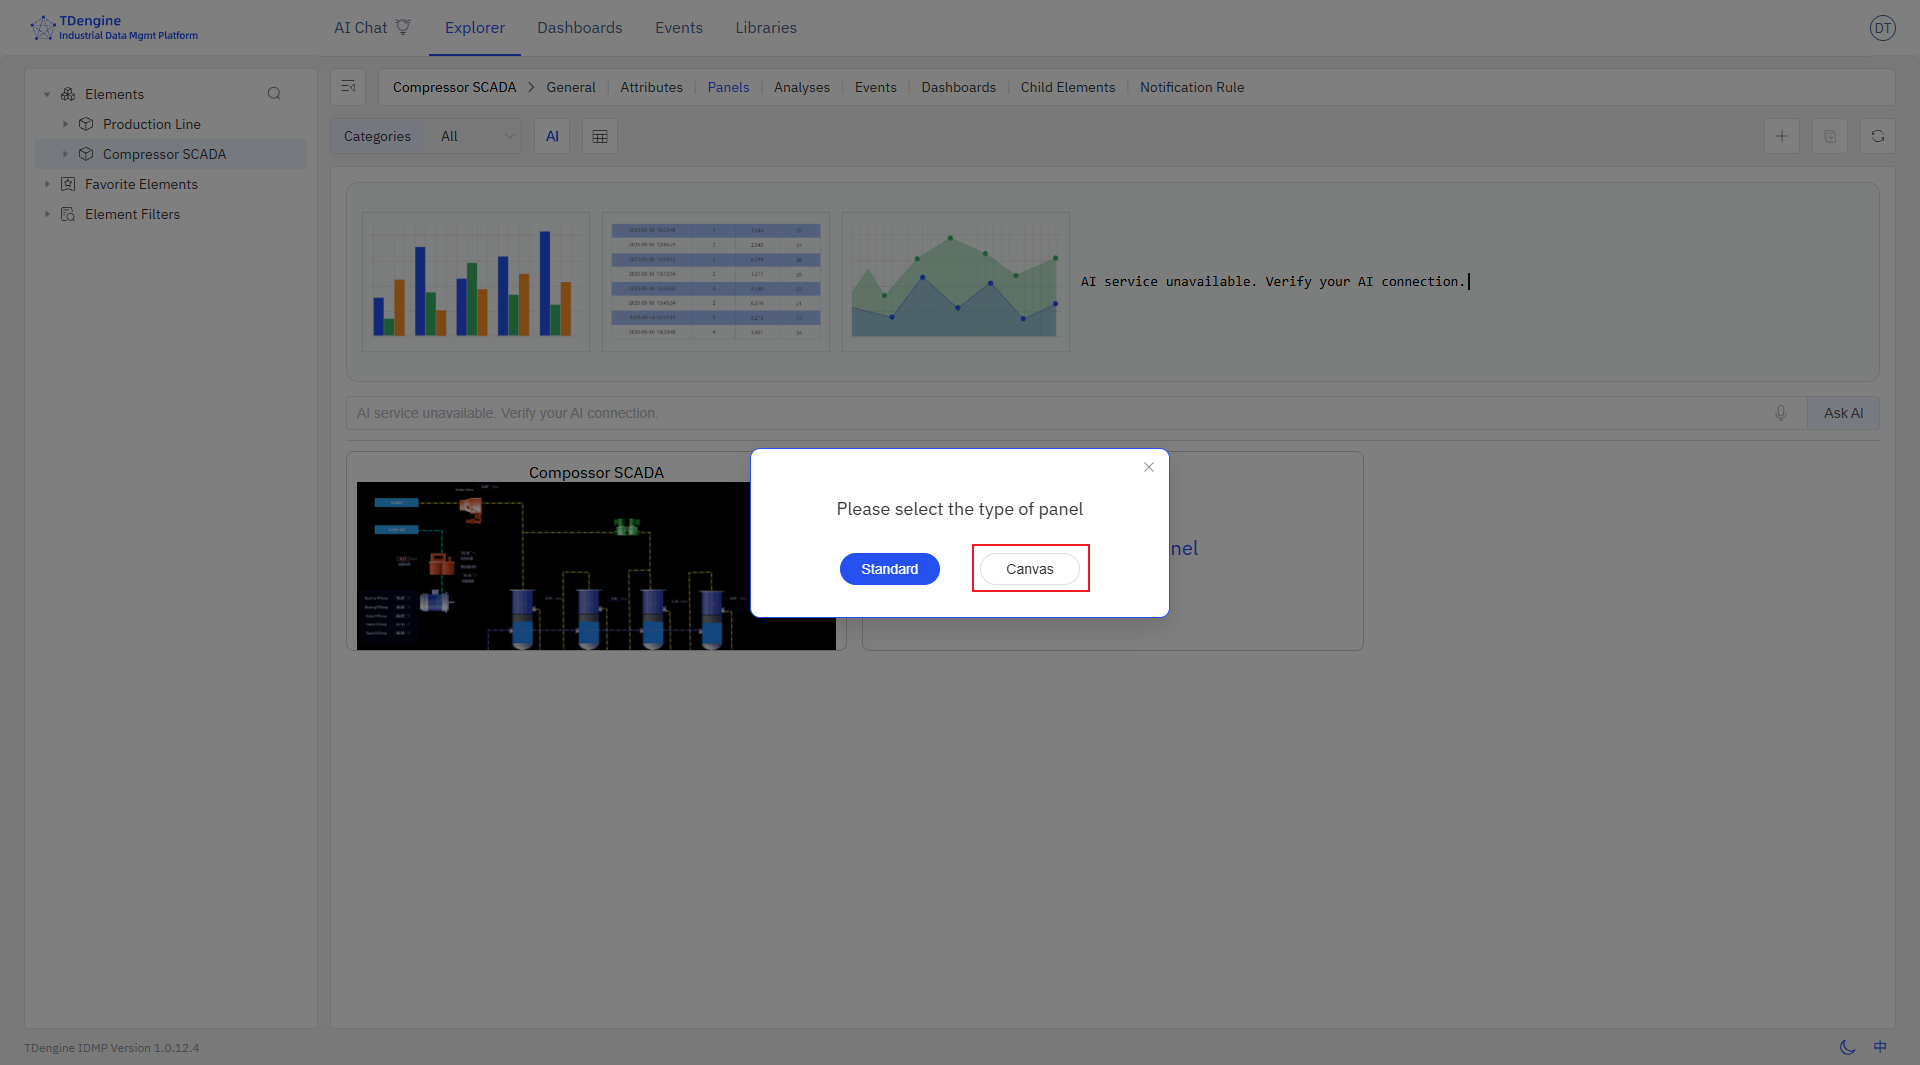This screenshot has height=1065, width=1920.
Task: Expand the Favorite Elements node
Action: (x=47, y=184)
